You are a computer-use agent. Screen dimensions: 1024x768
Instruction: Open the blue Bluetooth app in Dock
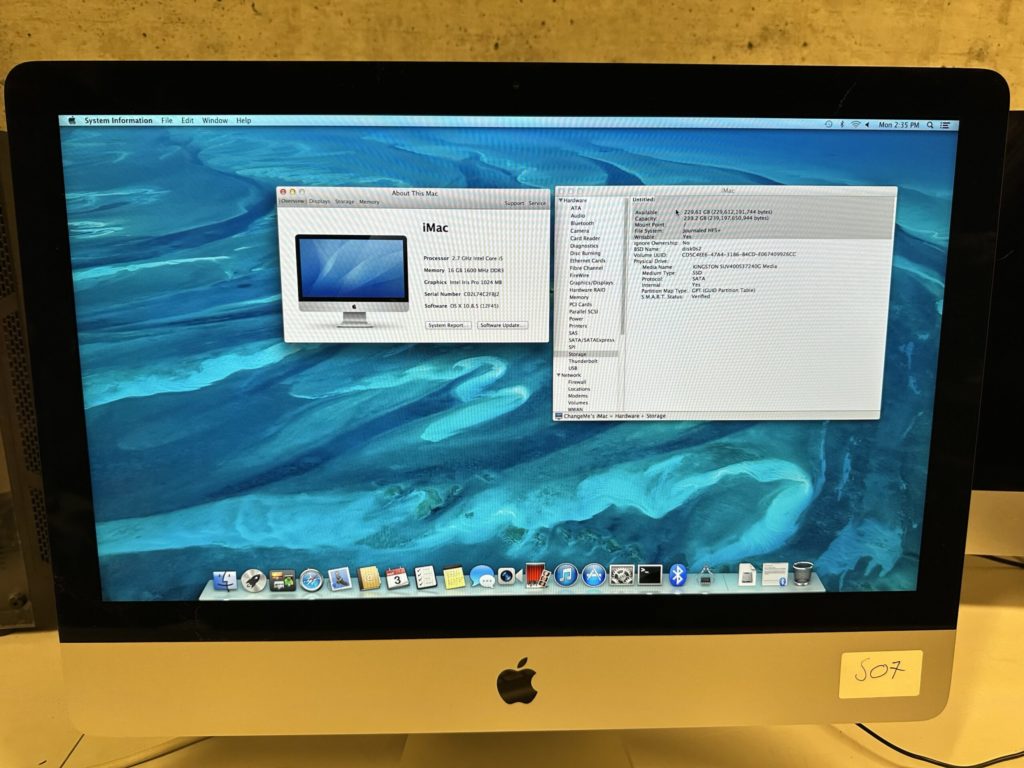click(678, 575)
